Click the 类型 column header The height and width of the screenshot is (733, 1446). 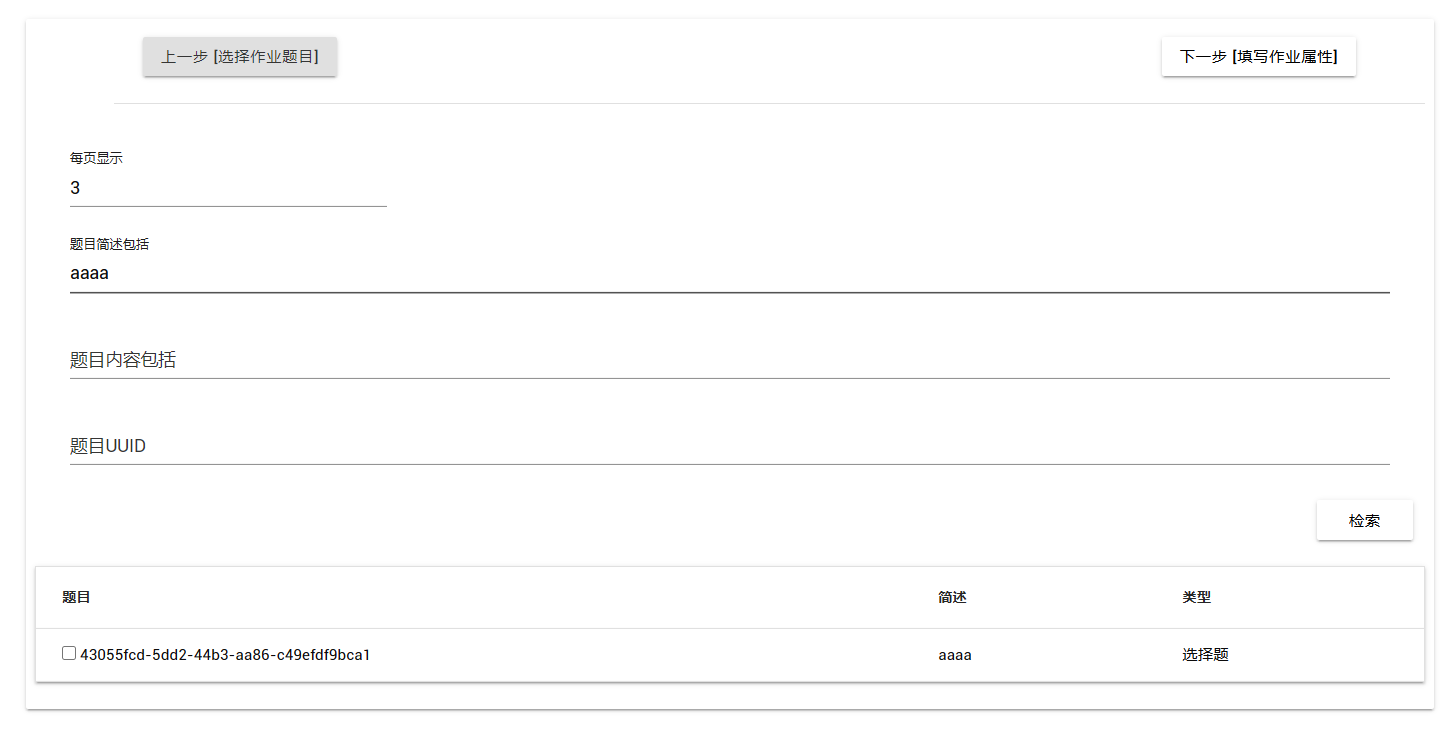pos(1196,598)
